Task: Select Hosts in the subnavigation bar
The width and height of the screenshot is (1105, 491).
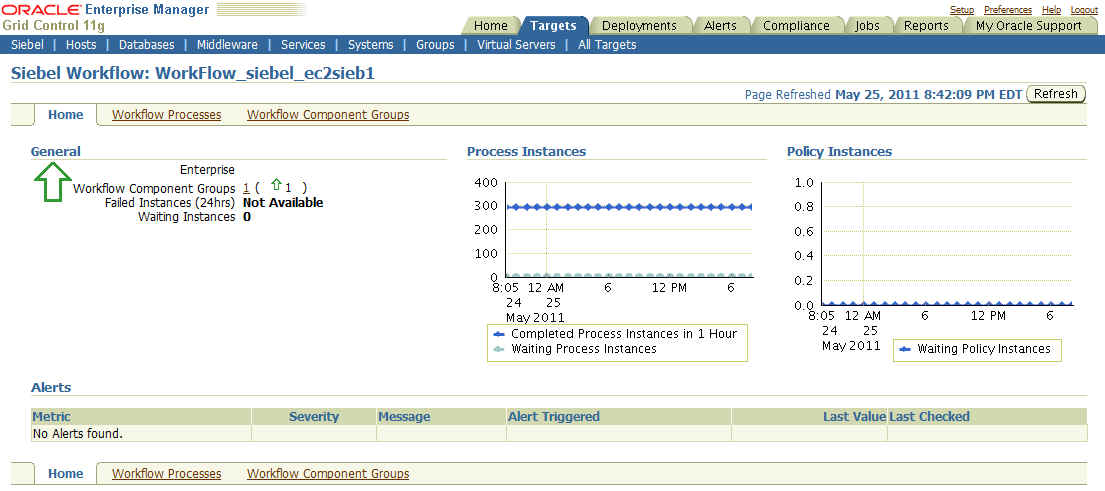Action: (81, 44)
